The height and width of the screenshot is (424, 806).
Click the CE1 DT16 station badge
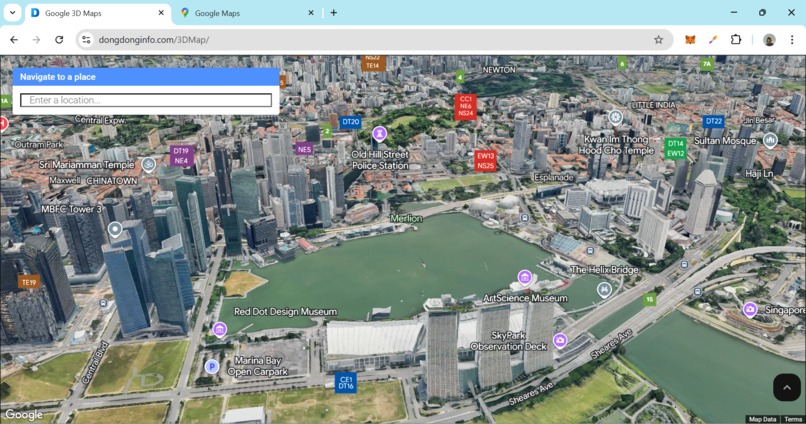[x=346, y=383]
